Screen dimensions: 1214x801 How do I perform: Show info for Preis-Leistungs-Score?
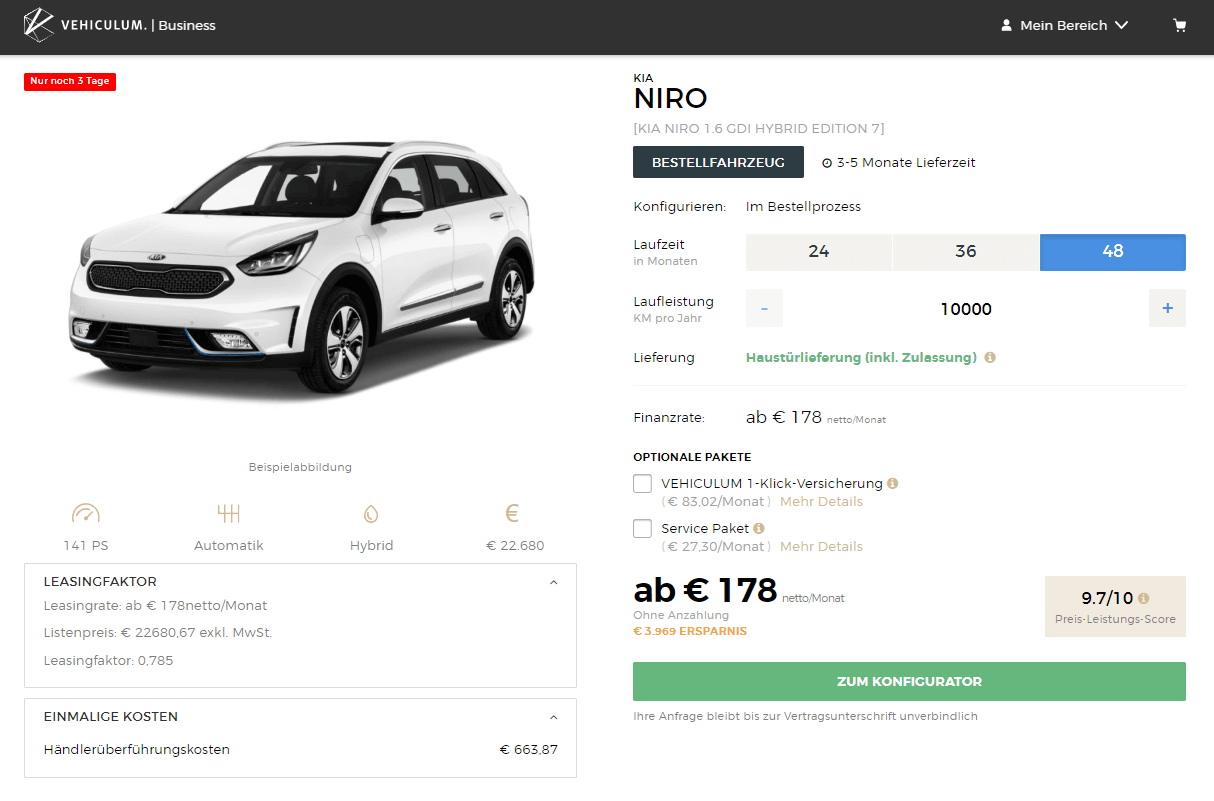tap(1143, 599)
